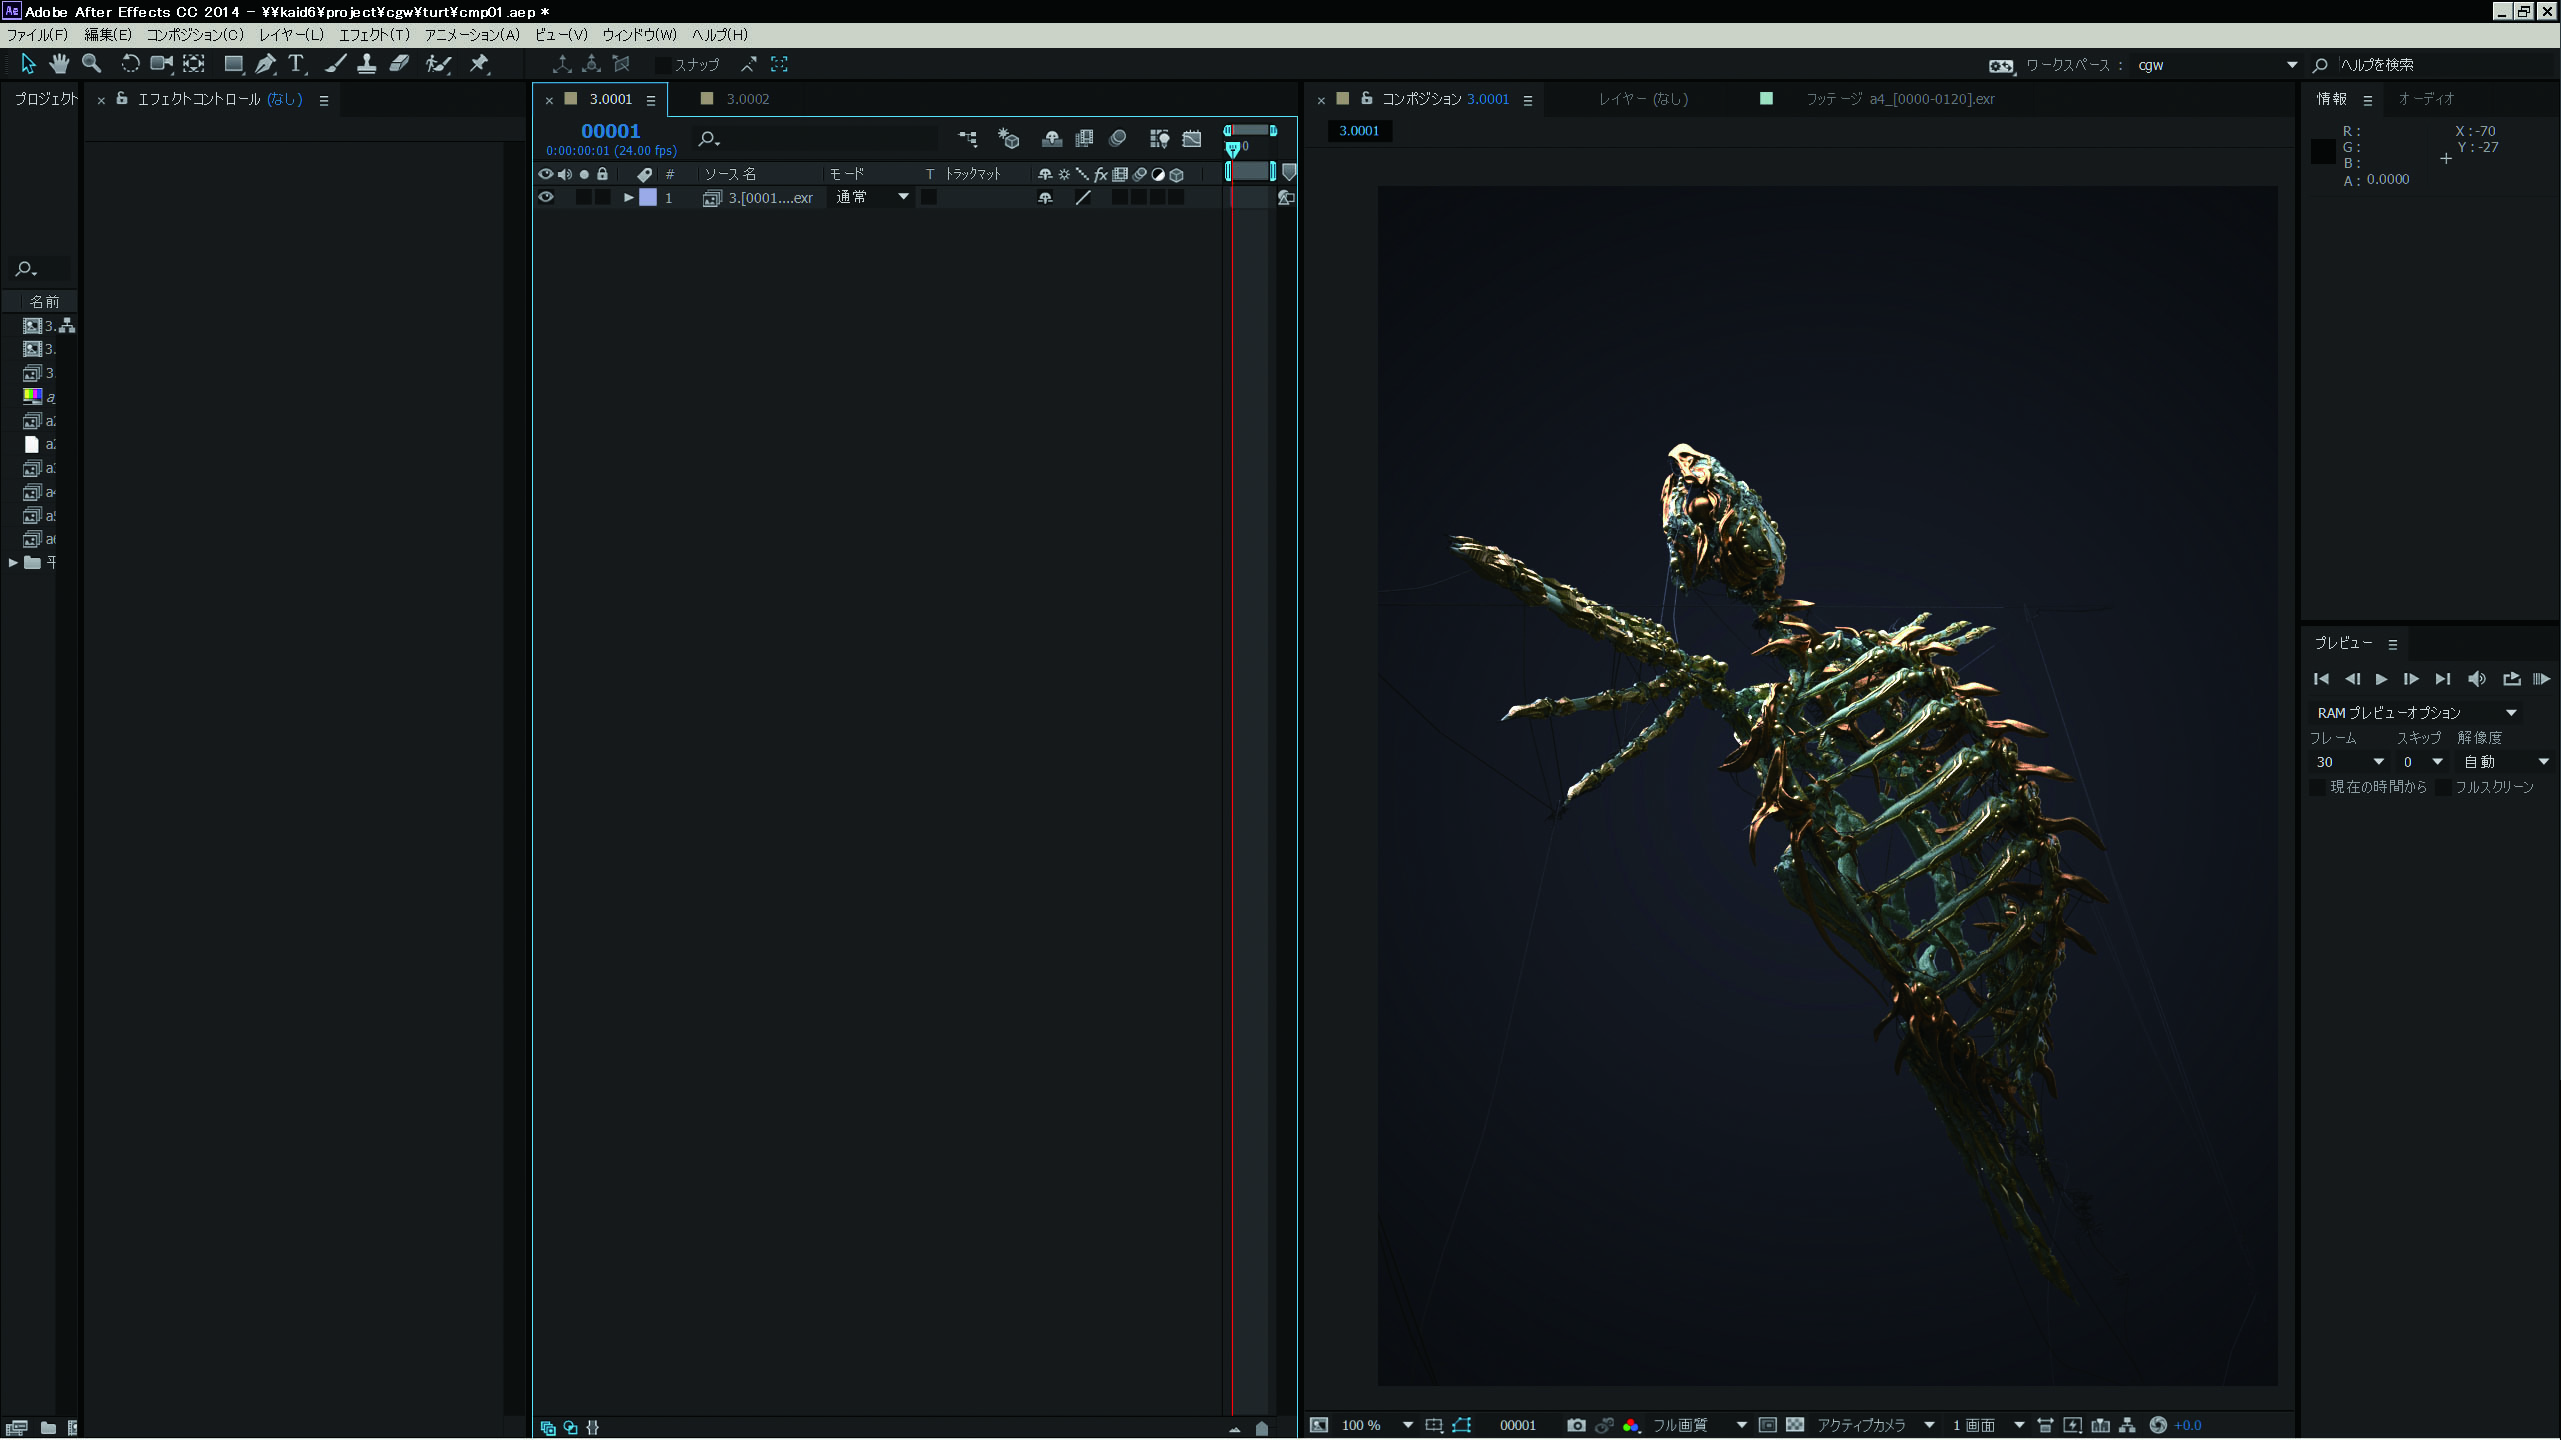The height and width of the screenshot is (1440, 2561).
Task: Select the Pan Behind anchor tool
Action: coord(194,64)
